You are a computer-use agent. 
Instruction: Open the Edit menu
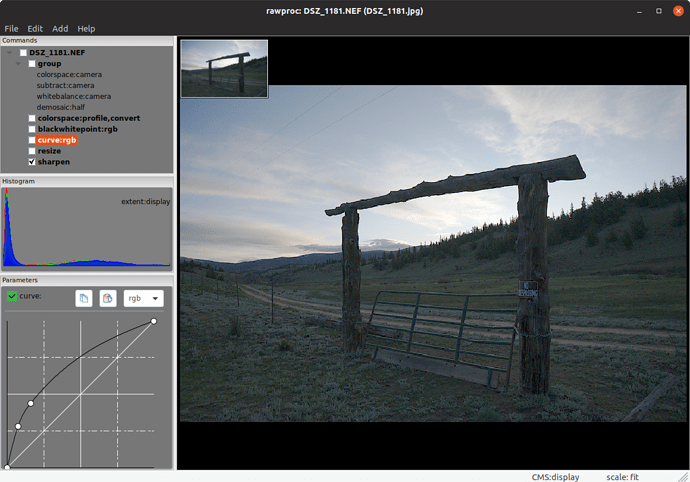click(35, 29)
